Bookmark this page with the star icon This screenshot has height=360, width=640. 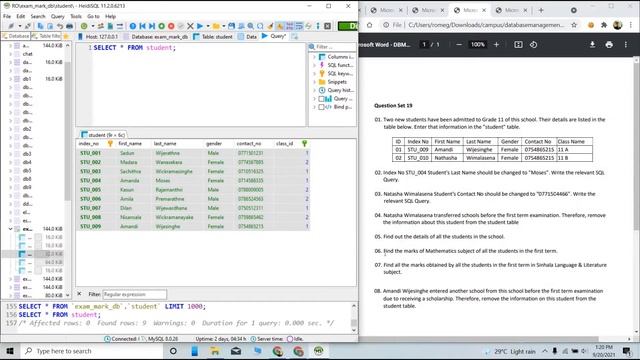pos(574,25)
